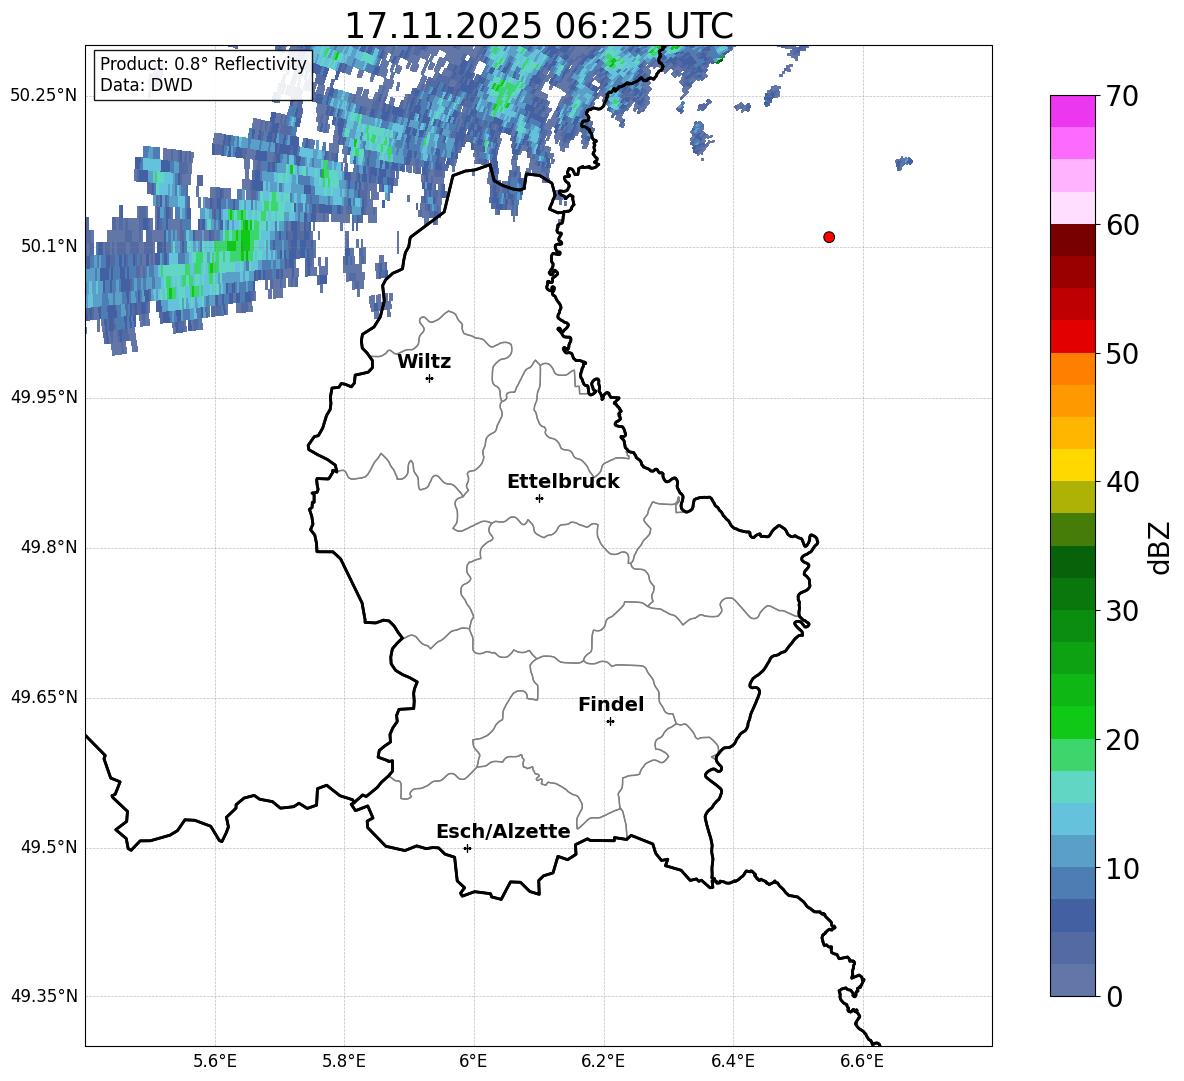Click the 30 tick on the colorbar
The width and height of the screenshot is (1184, 1081).
[x=1122, y=611]
